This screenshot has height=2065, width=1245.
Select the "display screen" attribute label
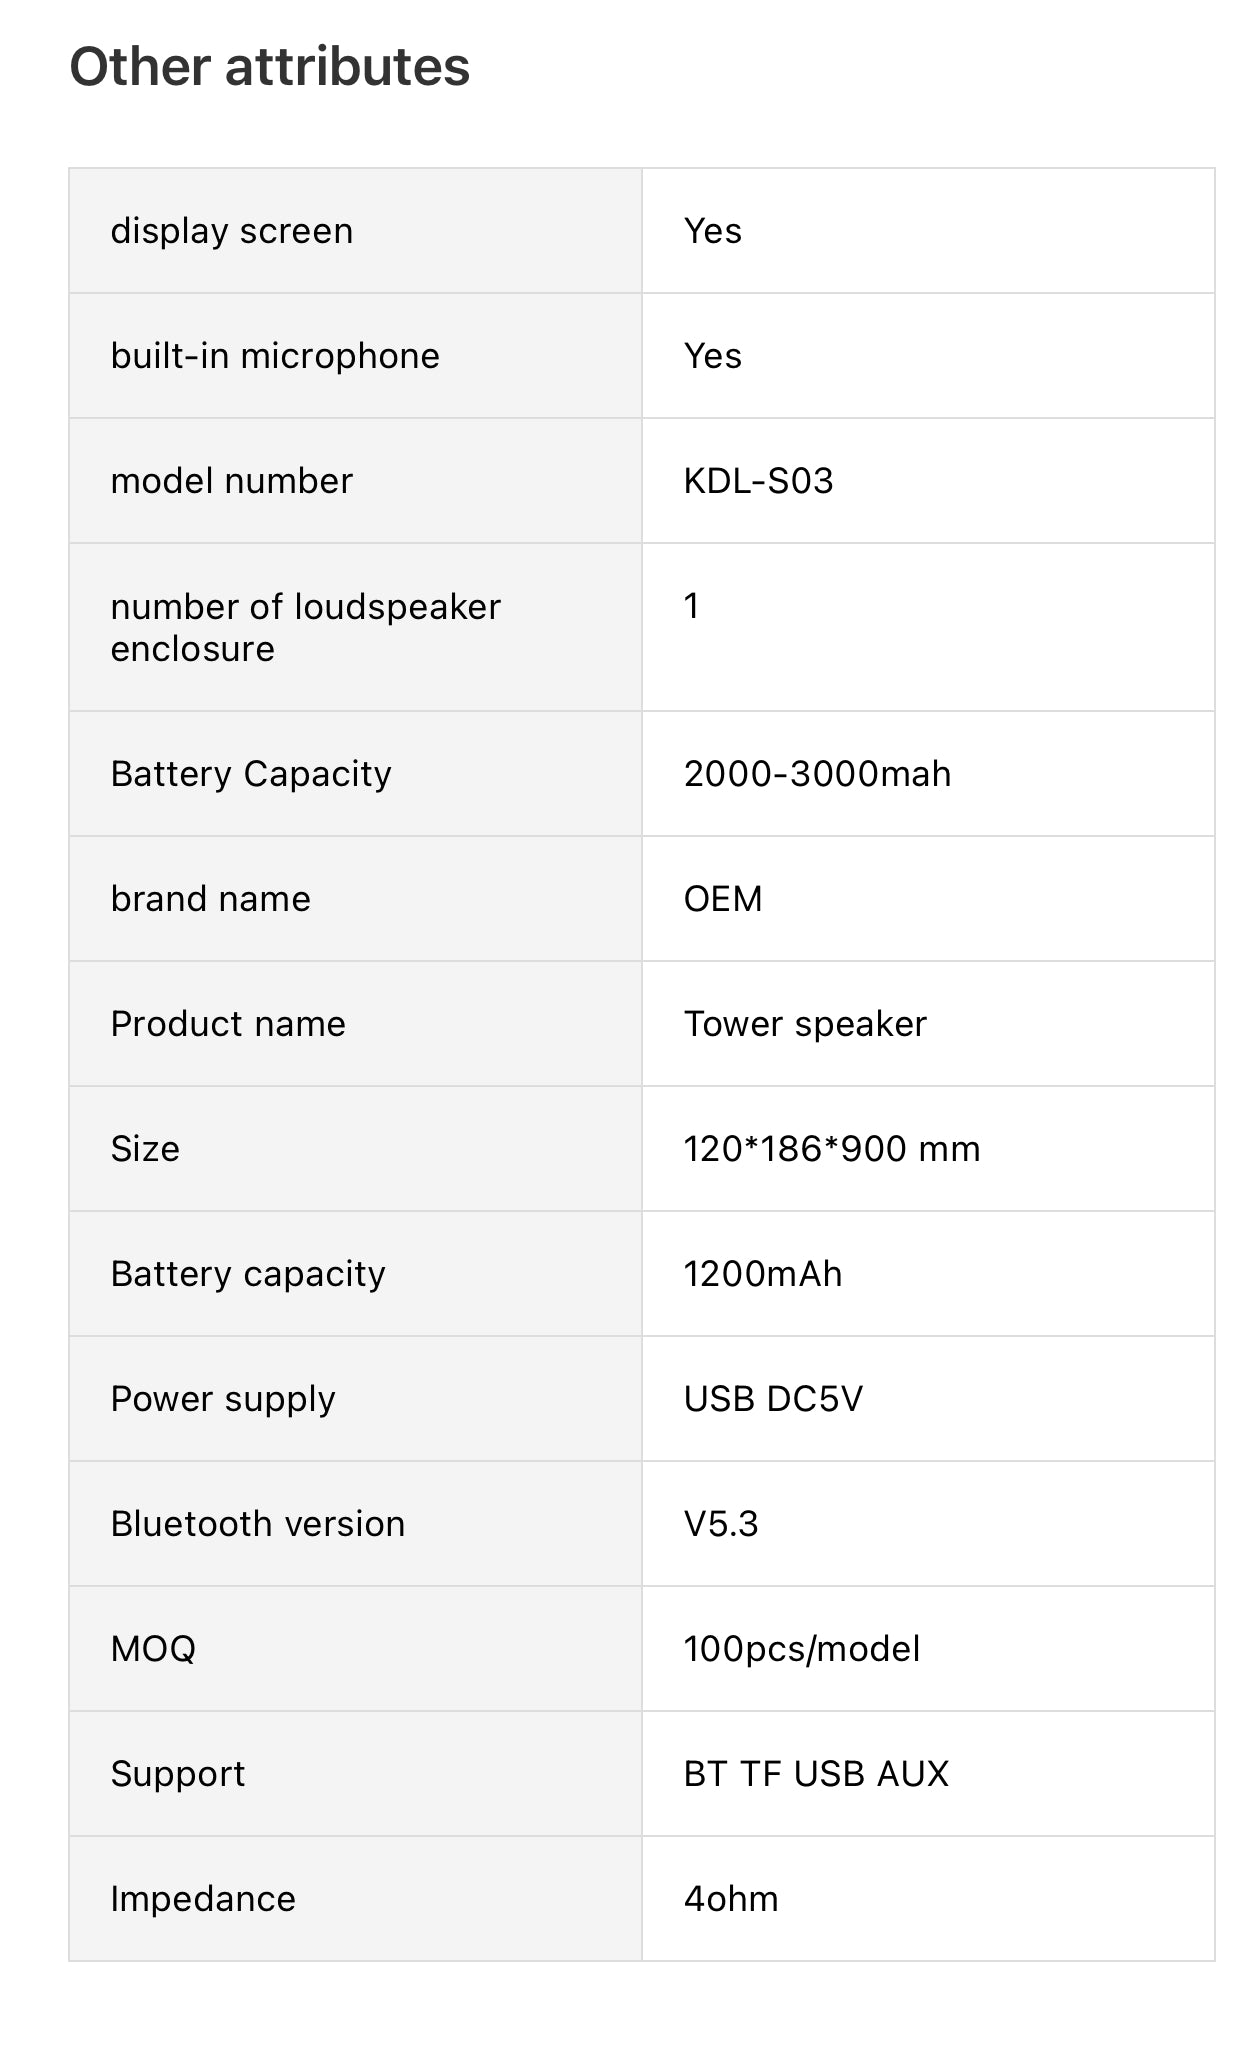[x=231, y=231]
